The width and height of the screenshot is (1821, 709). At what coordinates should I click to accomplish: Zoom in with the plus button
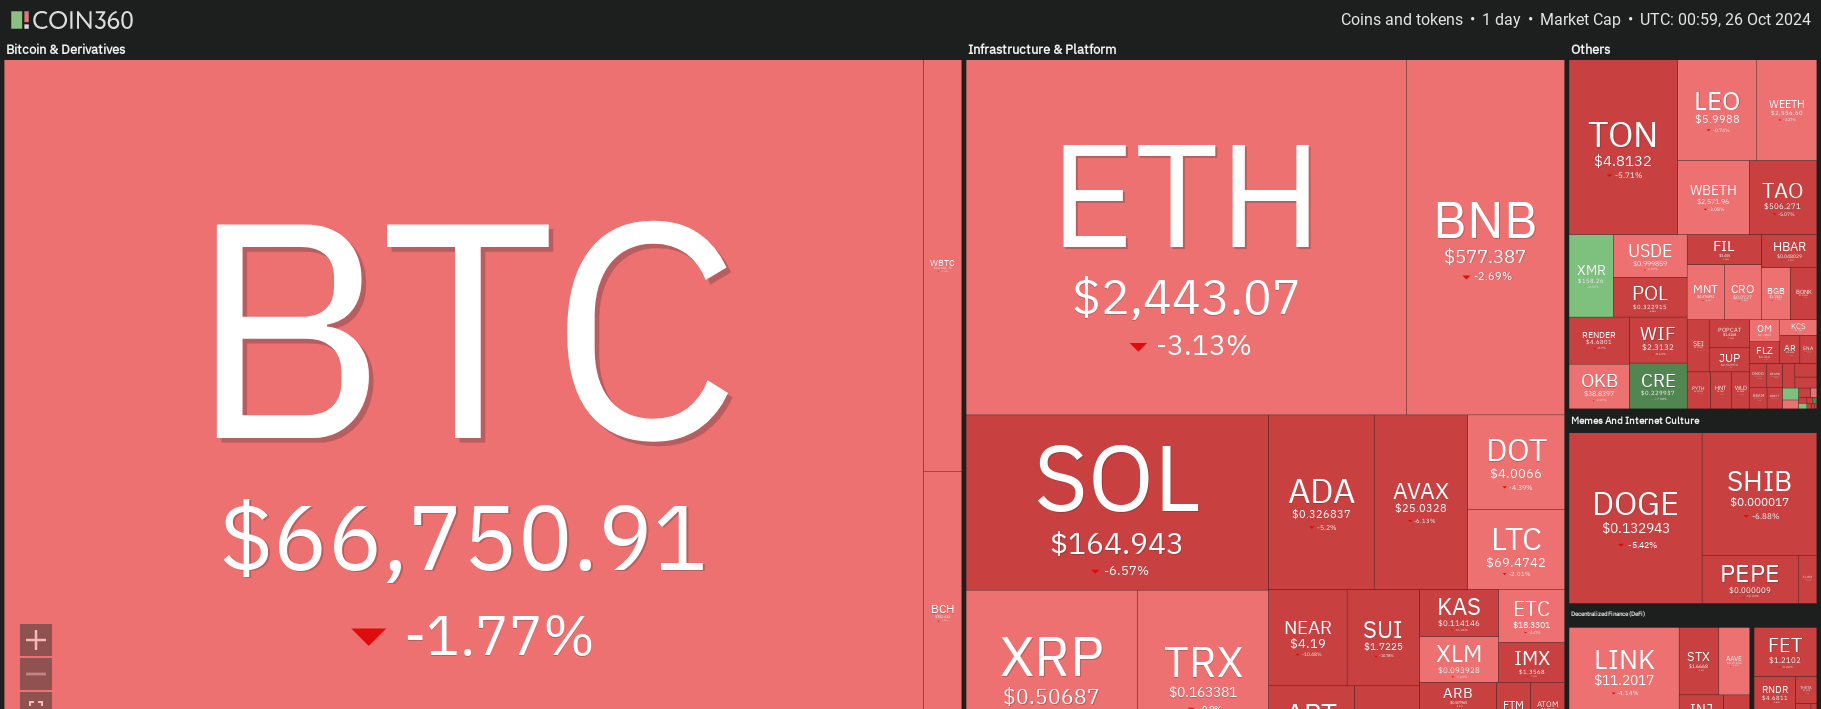[x=36, y=640]
